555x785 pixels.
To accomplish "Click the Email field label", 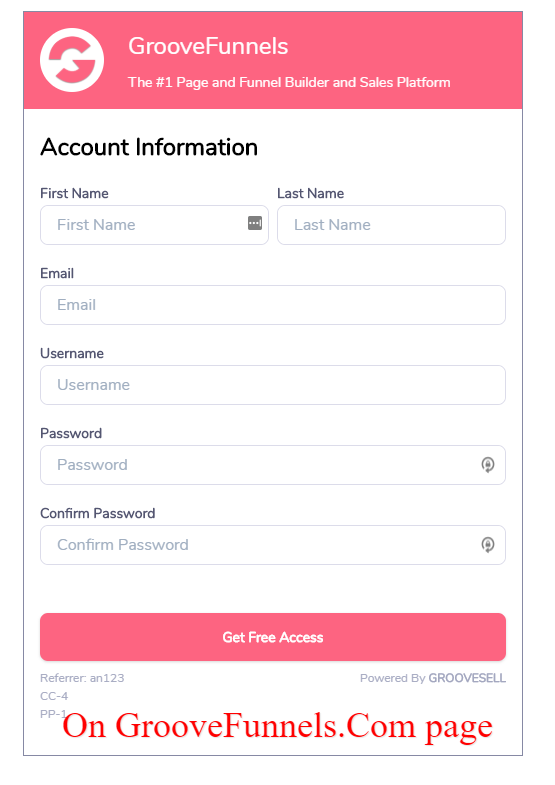I will 57,273.
